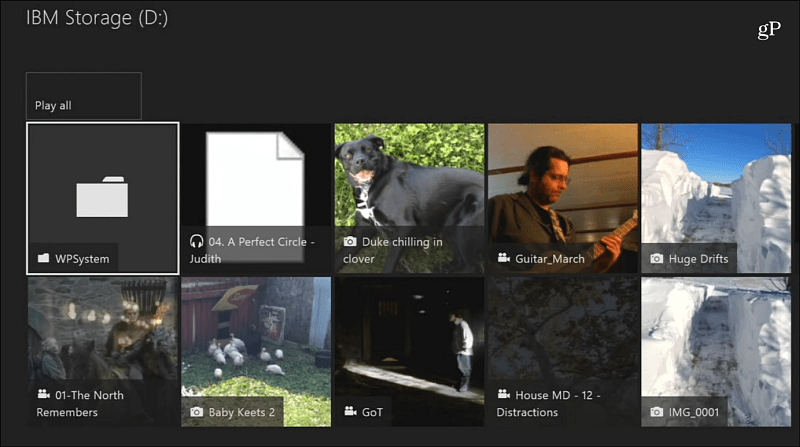Open the IMG_0001 photo
Viewport: 800px width, 447px height.
716,352
